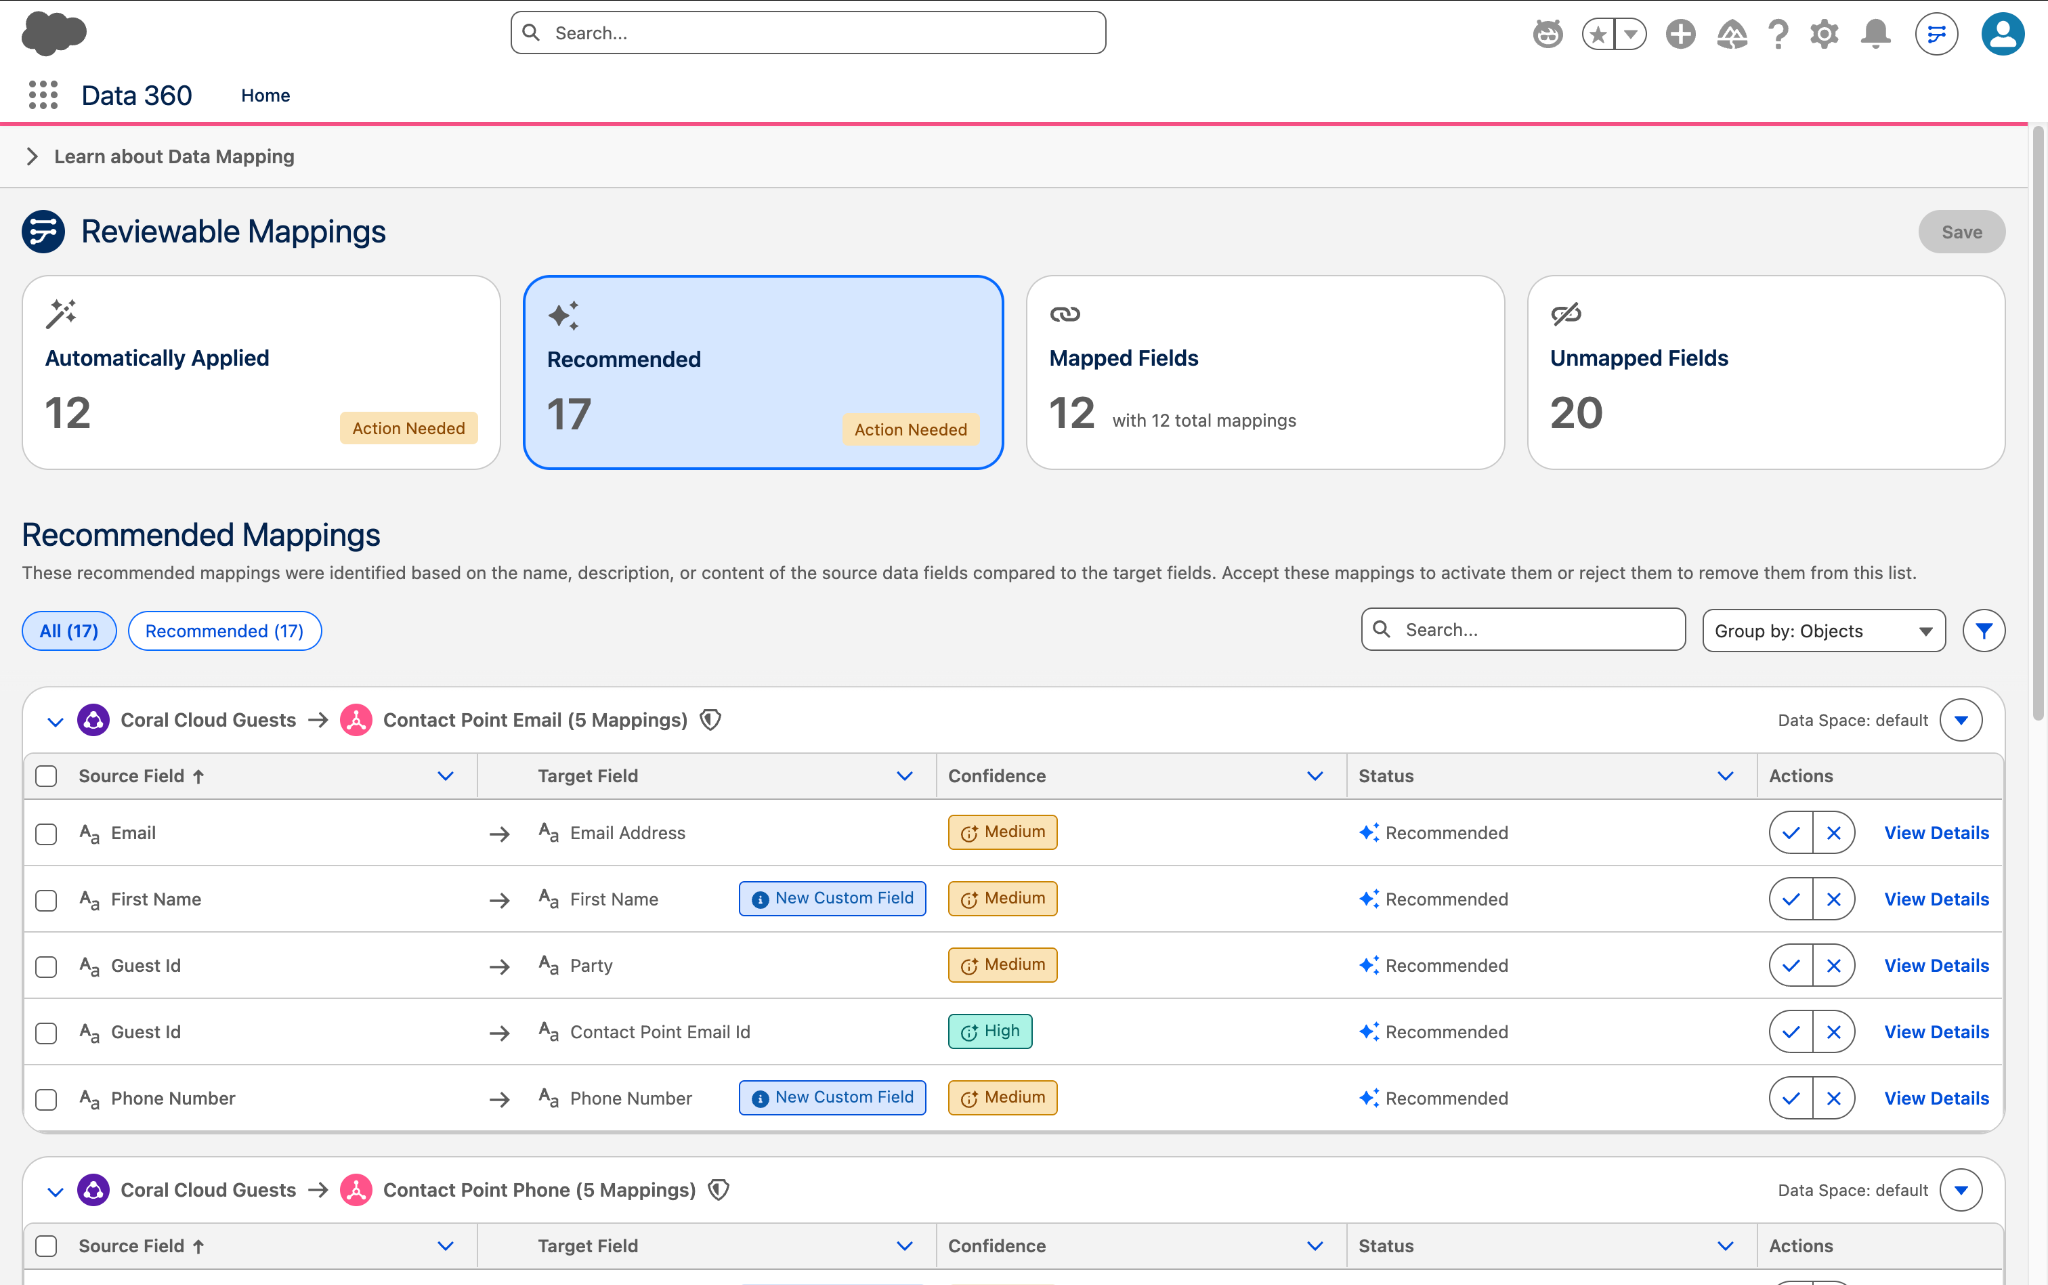Open the Contact Point Email group actions menu
Screen dimensions: 2048x1285
coord(1961,720)
